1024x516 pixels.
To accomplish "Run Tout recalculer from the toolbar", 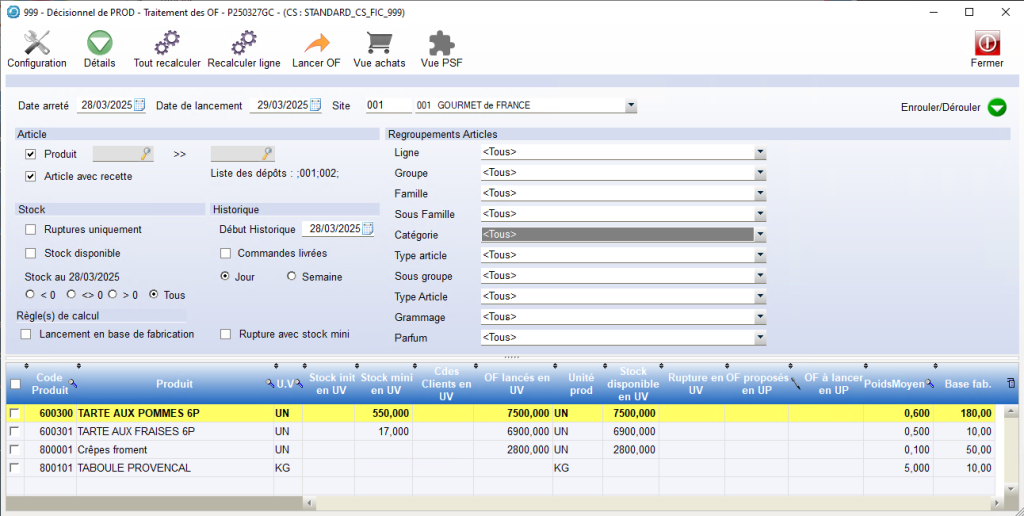I will click(x=166, y=44).
